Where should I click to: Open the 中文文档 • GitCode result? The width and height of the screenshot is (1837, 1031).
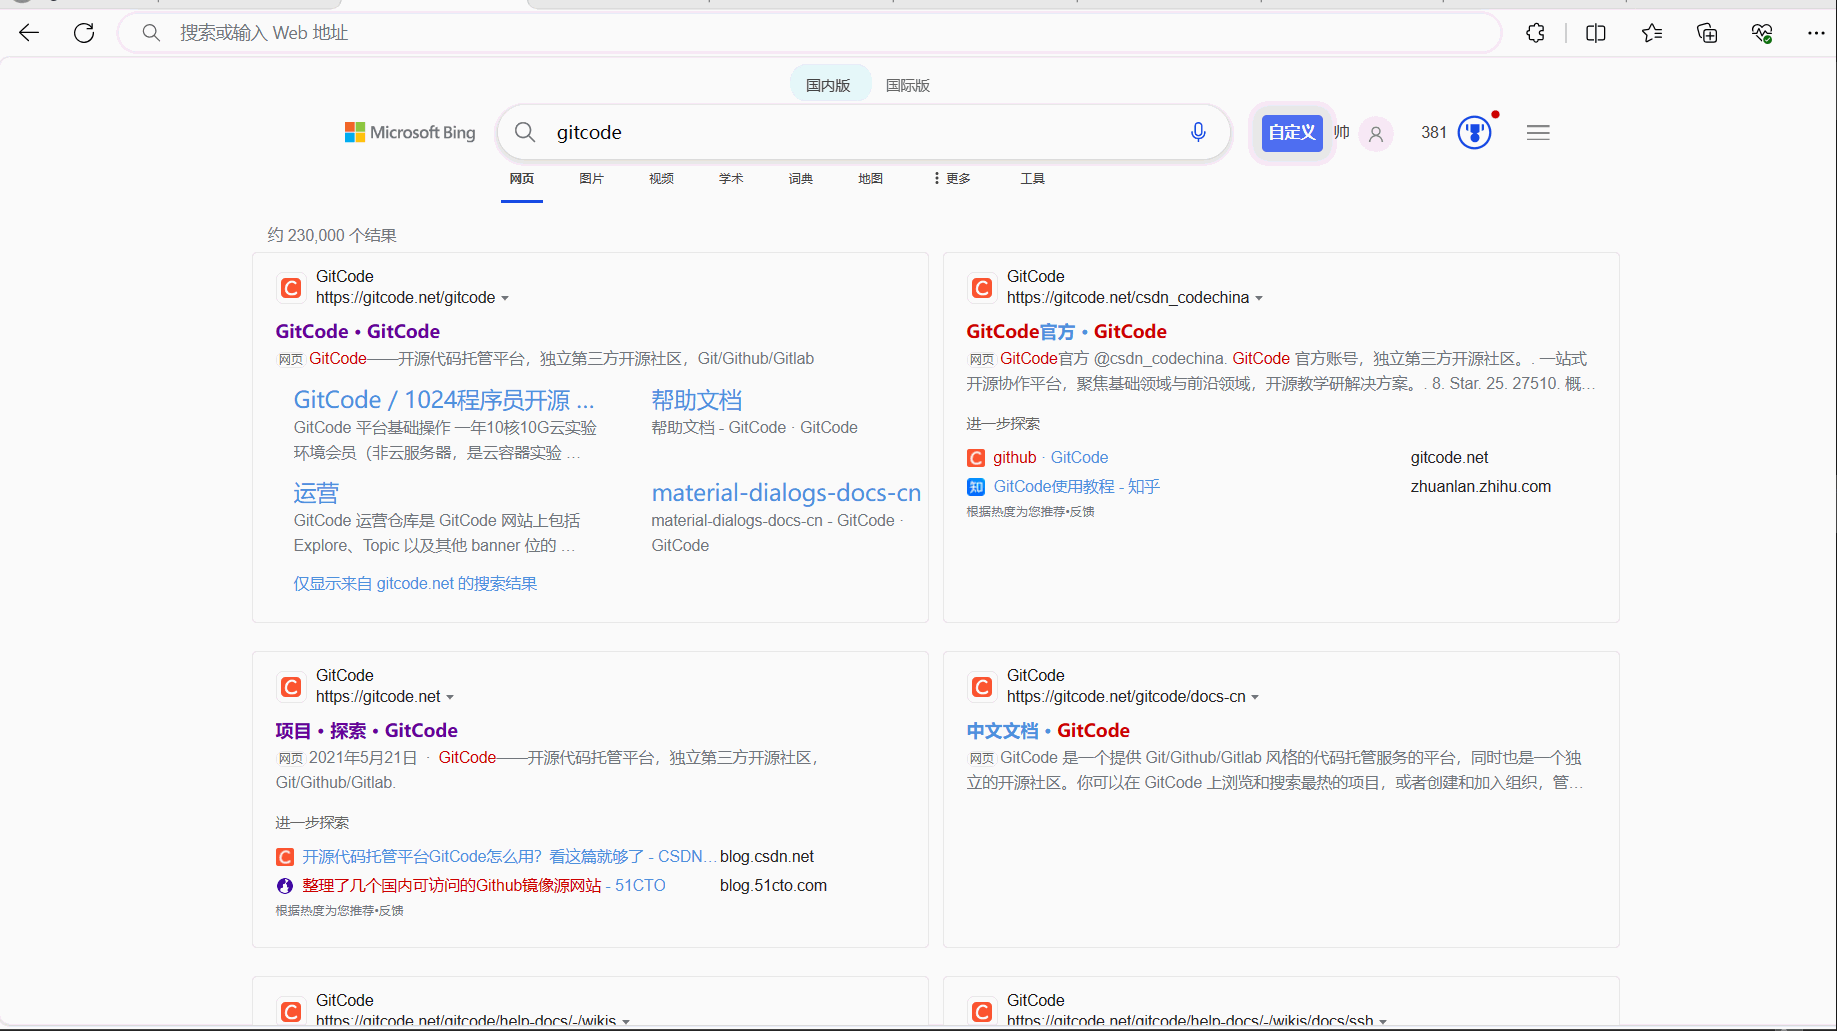(1048, 730)
